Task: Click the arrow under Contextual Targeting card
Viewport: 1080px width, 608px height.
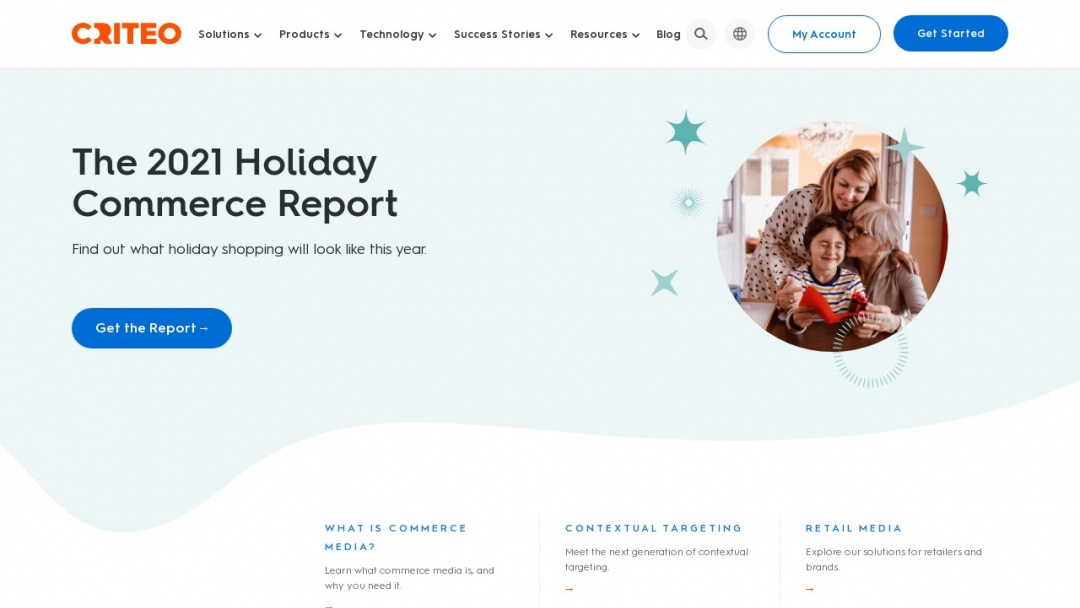Action: point(569,588)
